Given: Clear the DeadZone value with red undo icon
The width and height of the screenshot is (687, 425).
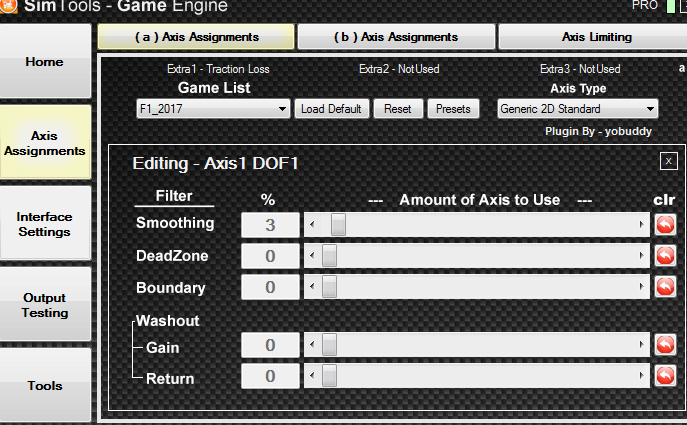Looking at the screenshot, I should click(665, 255).
